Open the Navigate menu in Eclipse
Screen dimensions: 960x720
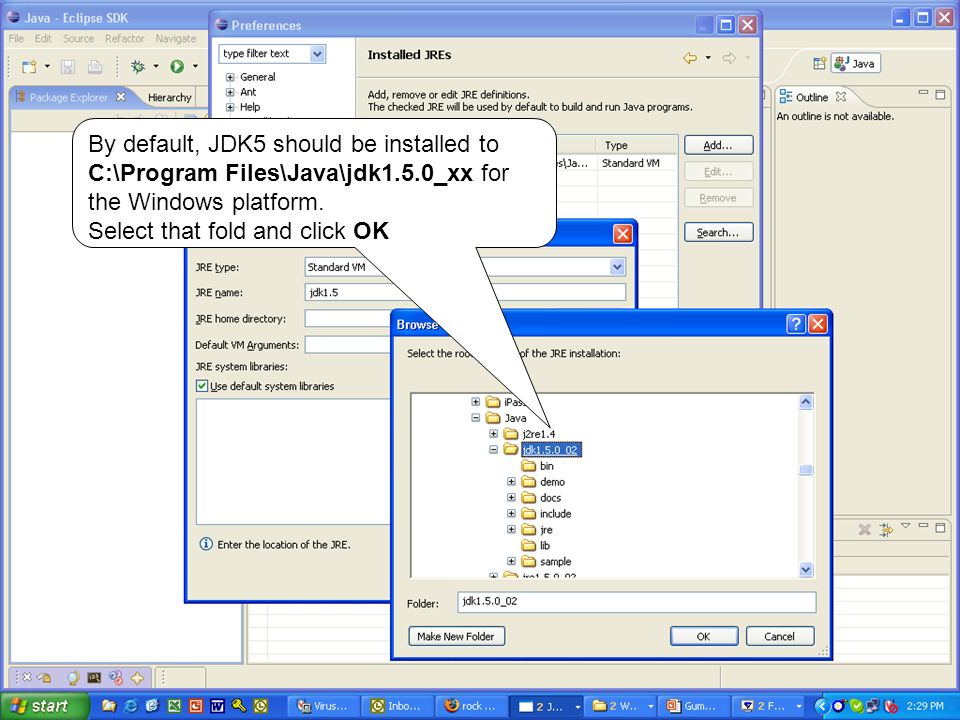pos(176,39)
